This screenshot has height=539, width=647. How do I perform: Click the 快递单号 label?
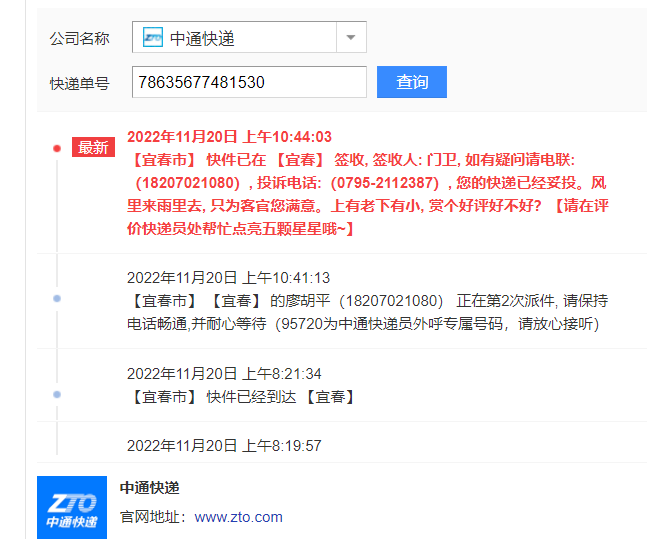[x=79, y=84]
